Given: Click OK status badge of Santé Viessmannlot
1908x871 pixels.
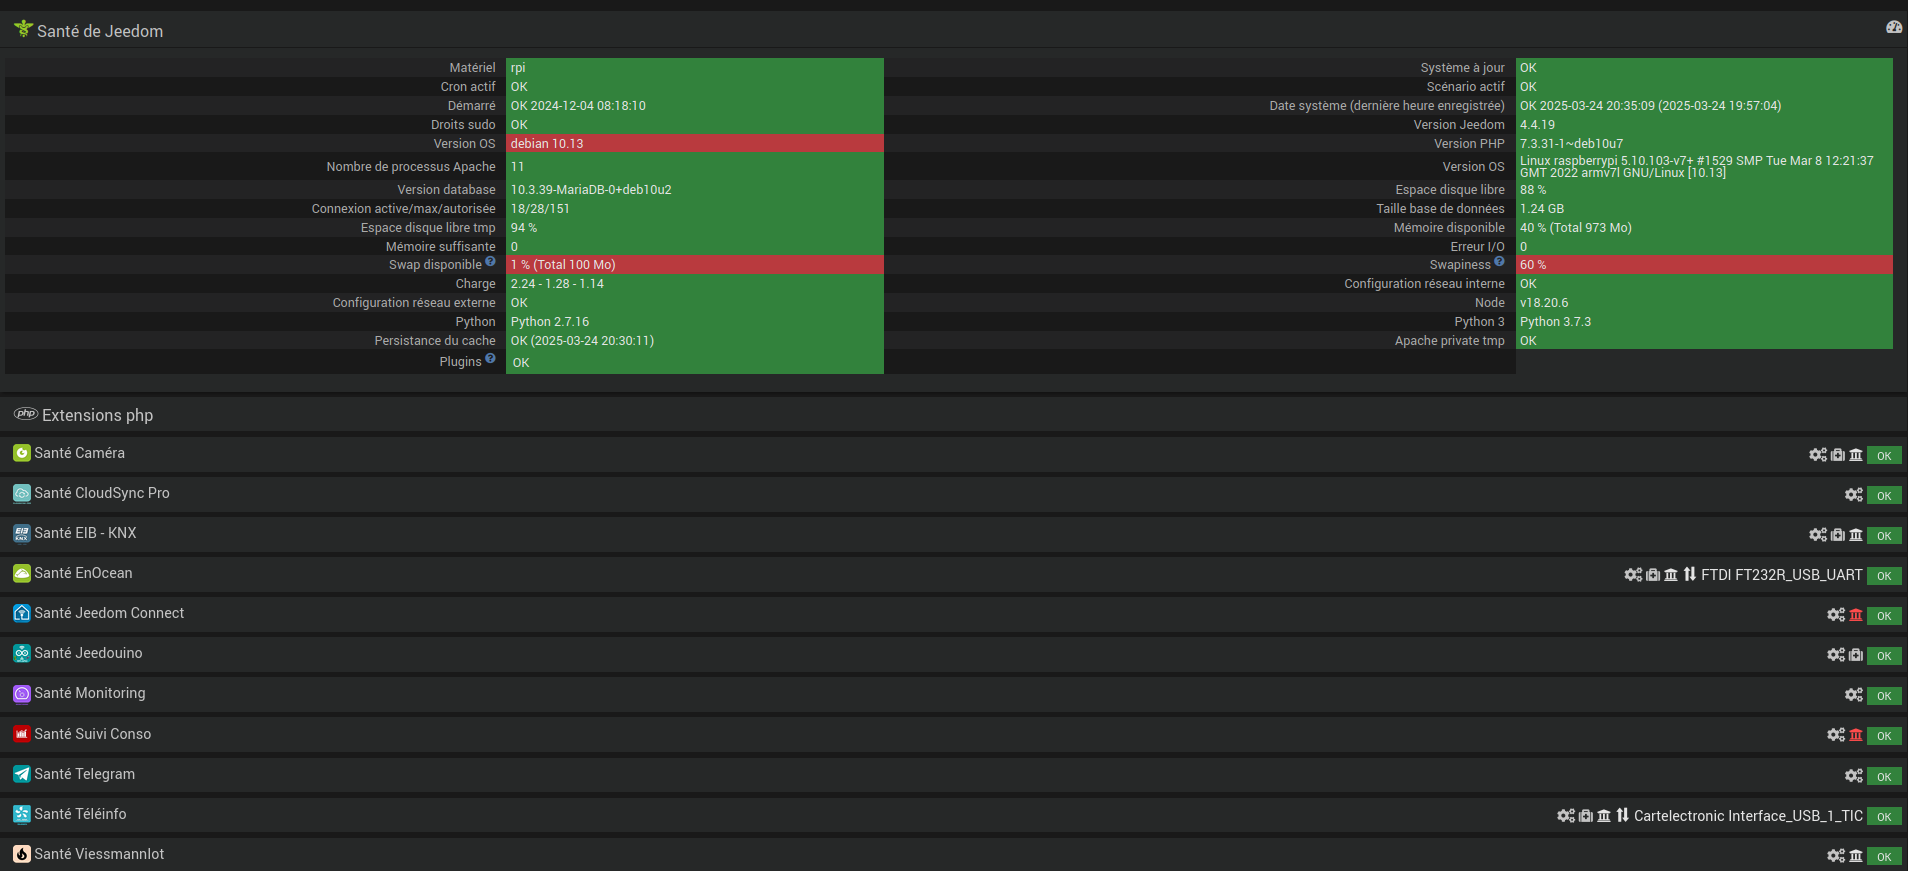Looking at the screenshot, I should coord(1884,856).
